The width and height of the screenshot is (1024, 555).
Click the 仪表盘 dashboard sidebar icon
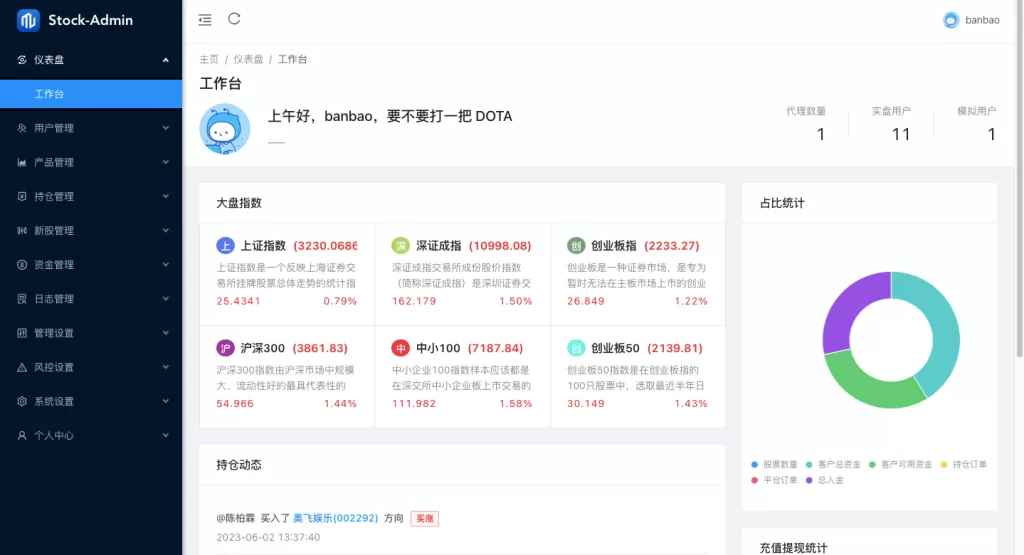22,59
